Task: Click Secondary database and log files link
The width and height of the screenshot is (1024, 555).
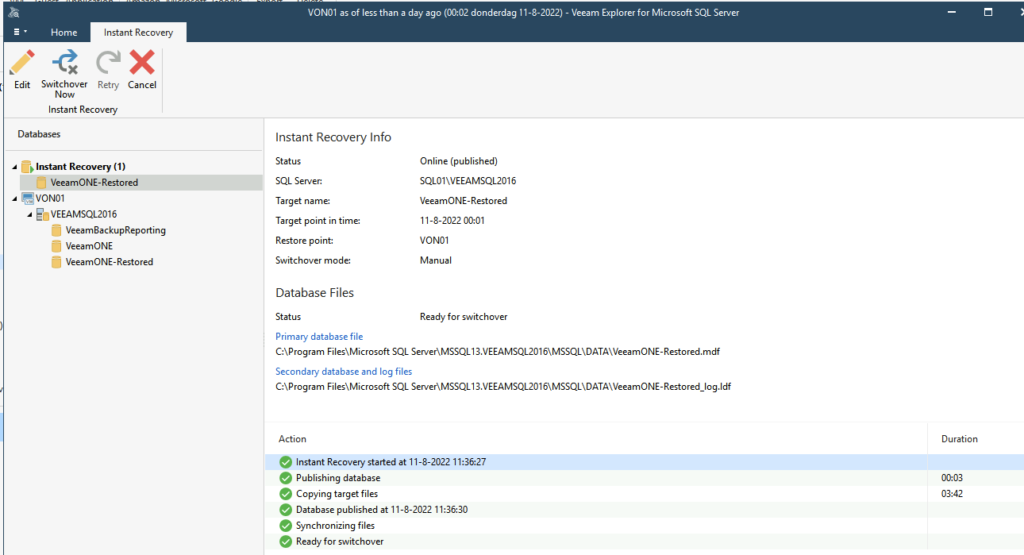Action: (x=343, y=371)
